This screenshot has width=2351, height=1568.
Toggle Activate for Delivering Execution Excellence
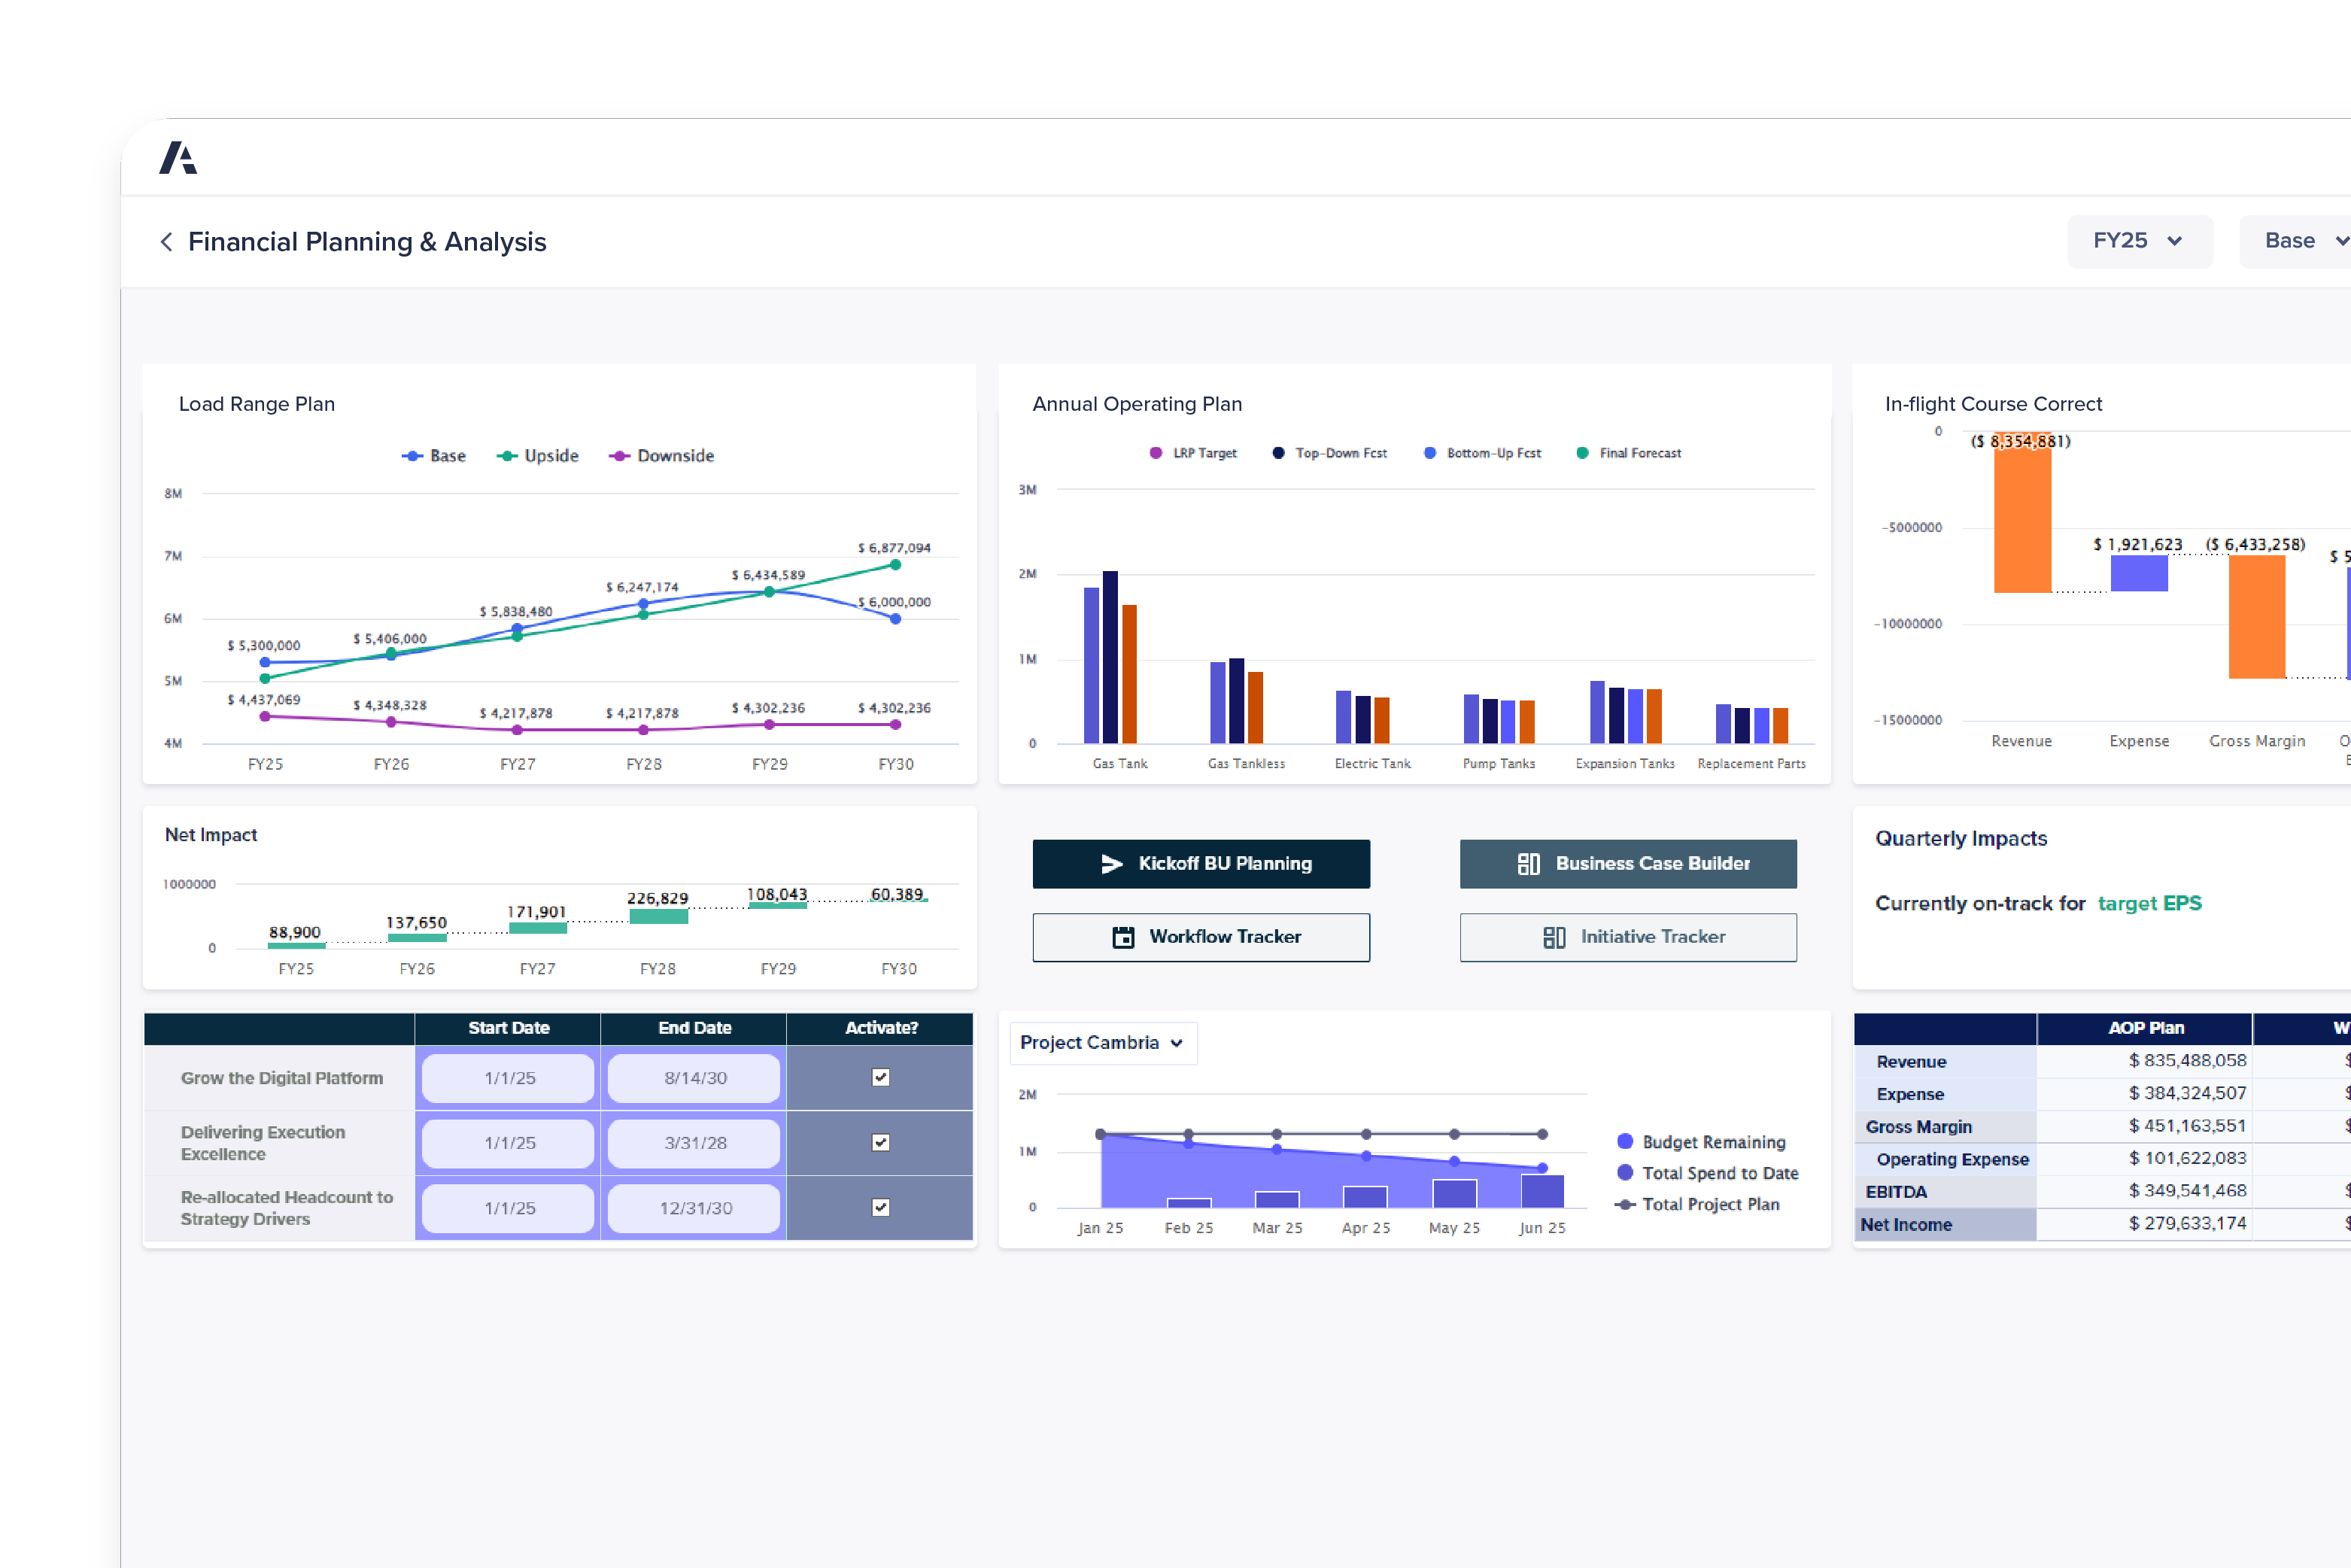[x=880, y=1143]
